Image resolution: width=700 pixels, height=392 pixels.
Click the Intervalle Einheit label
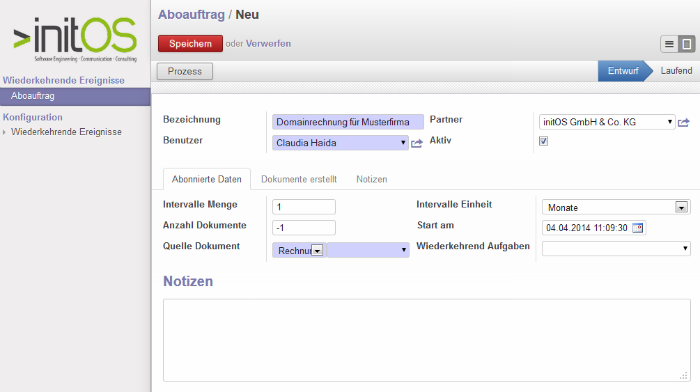(454, 204)
